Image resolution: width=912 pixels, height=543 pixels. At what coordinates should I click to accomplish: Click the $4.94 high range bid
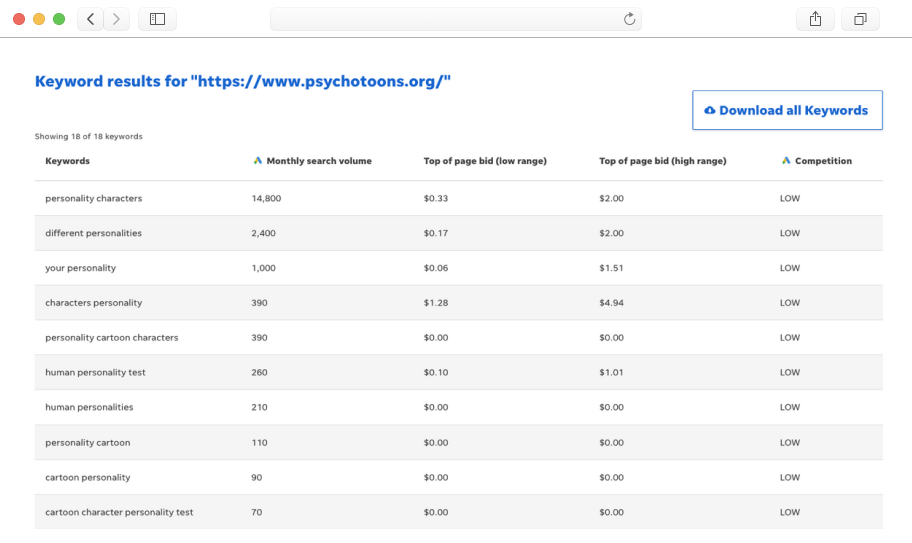point(611,303)
